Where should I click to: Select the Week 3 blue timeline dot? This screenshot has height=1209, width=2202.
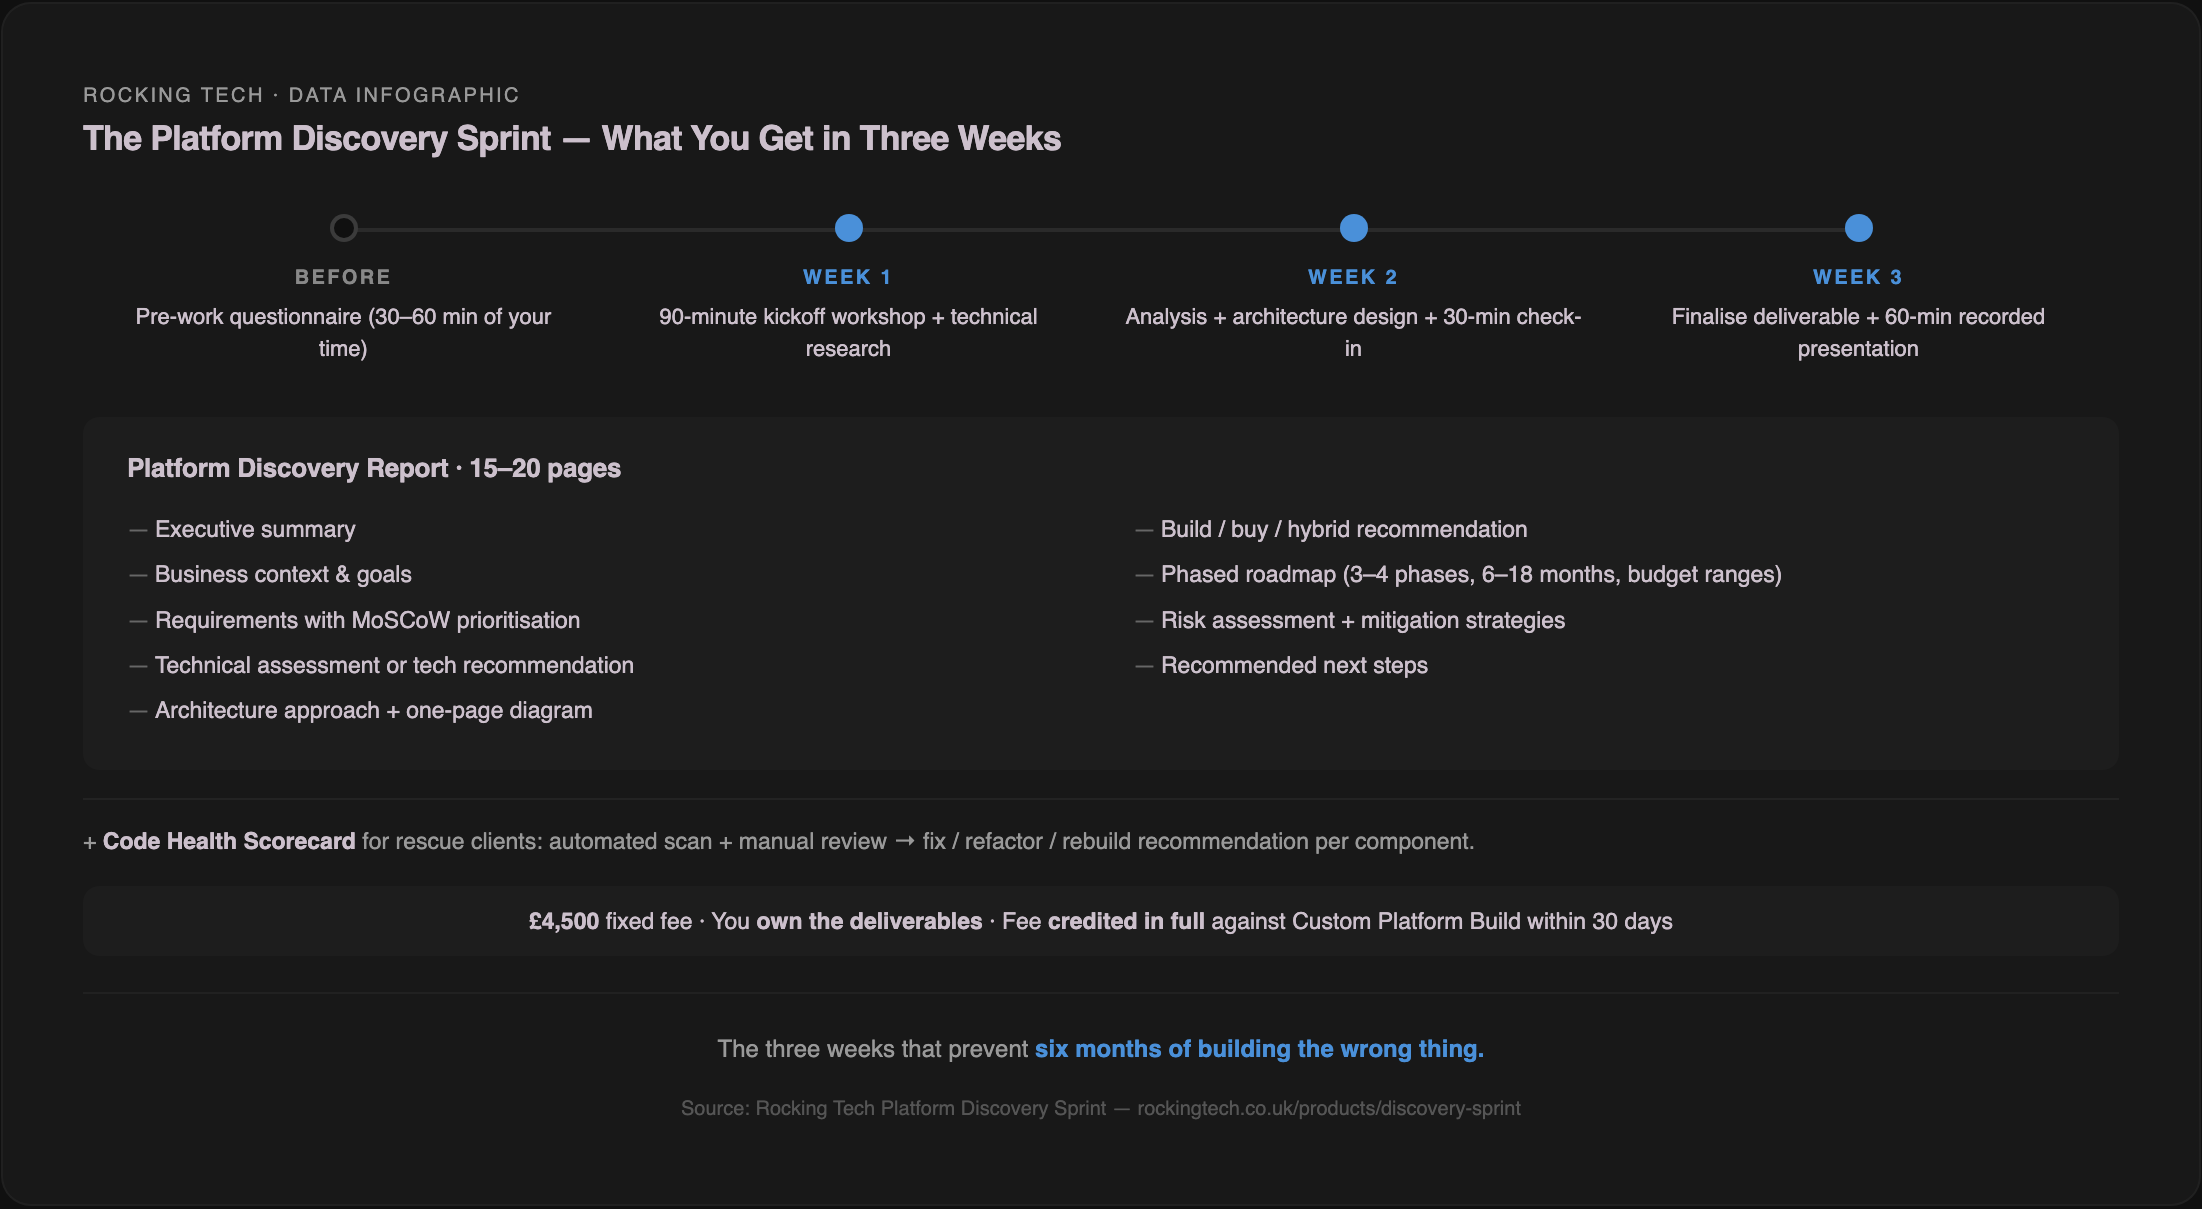(x=1858, y=228)
